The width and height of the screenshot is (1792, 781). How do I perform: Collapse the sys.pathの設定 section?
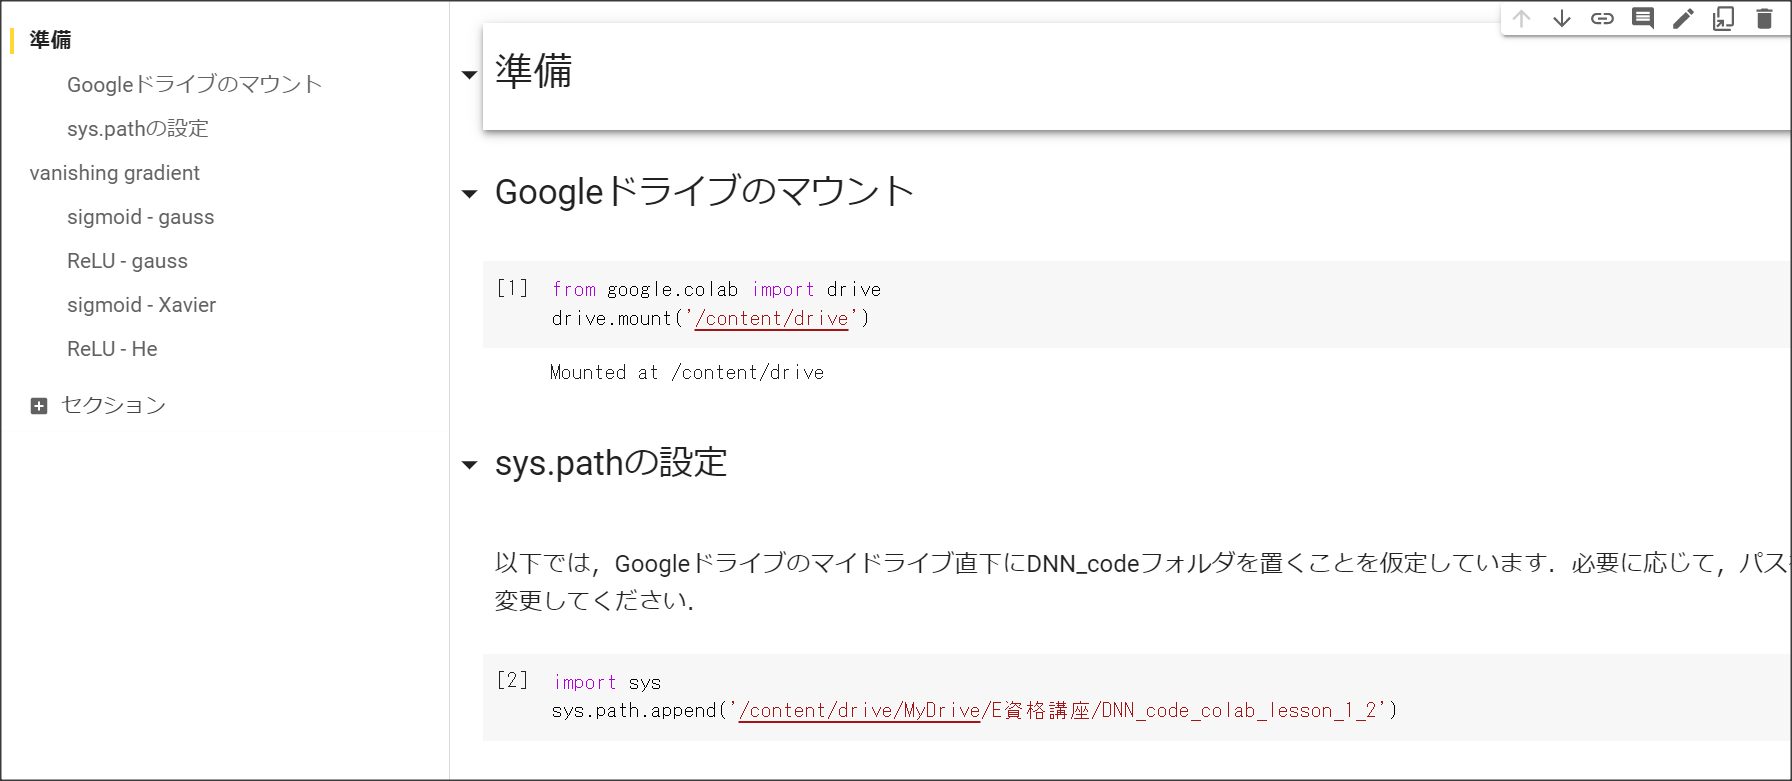[469, 465]
